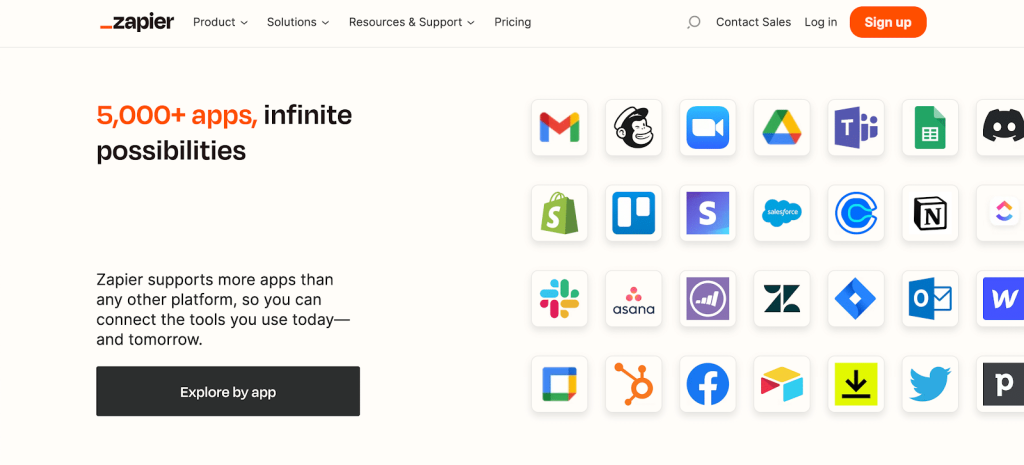Click the Google Calendar icon
The height and width of the screenshot is (465, 1024).
[x=559, y=384]
